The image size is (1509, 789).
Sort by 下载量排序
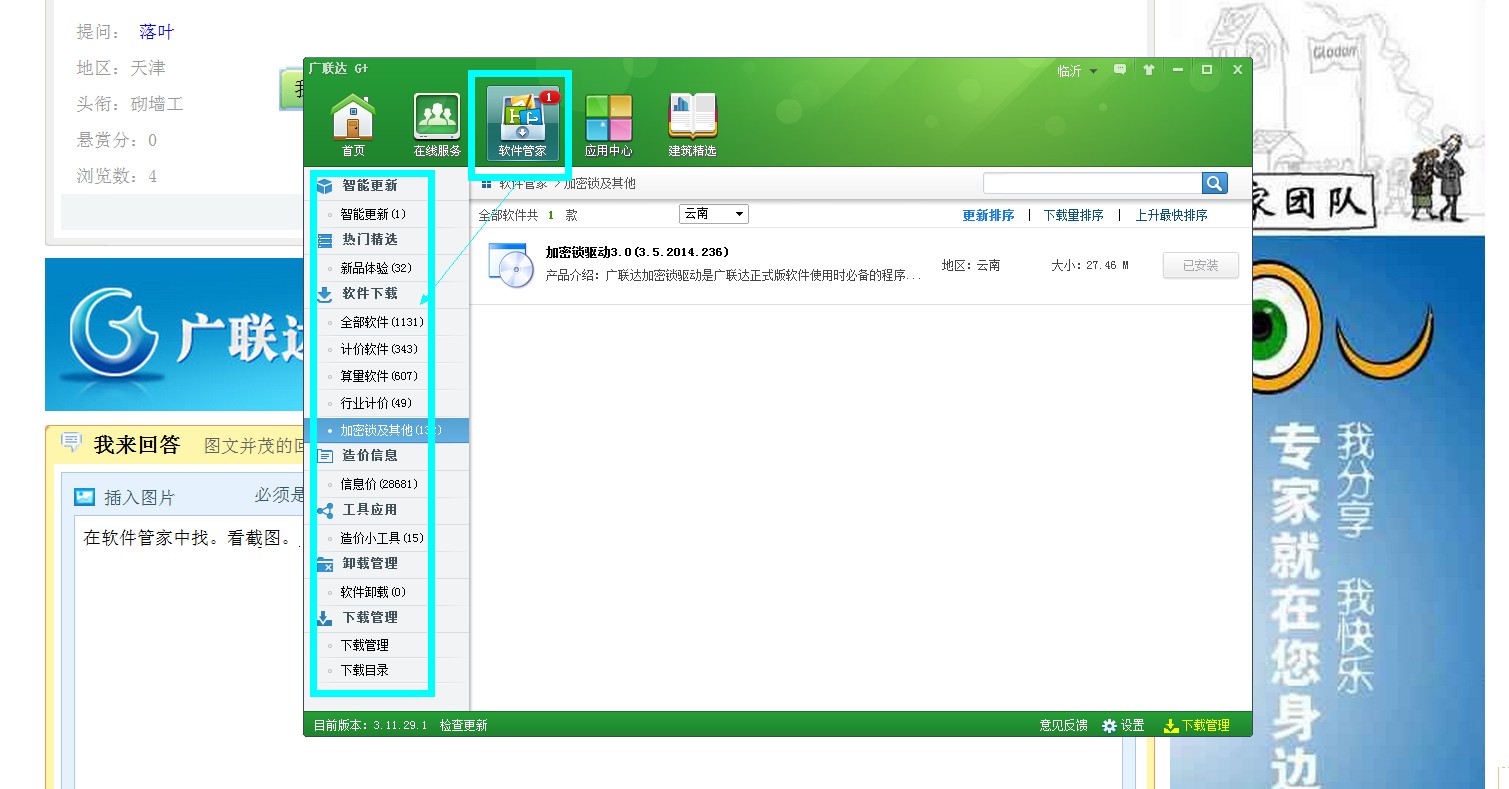click(x=1073, y=215)
